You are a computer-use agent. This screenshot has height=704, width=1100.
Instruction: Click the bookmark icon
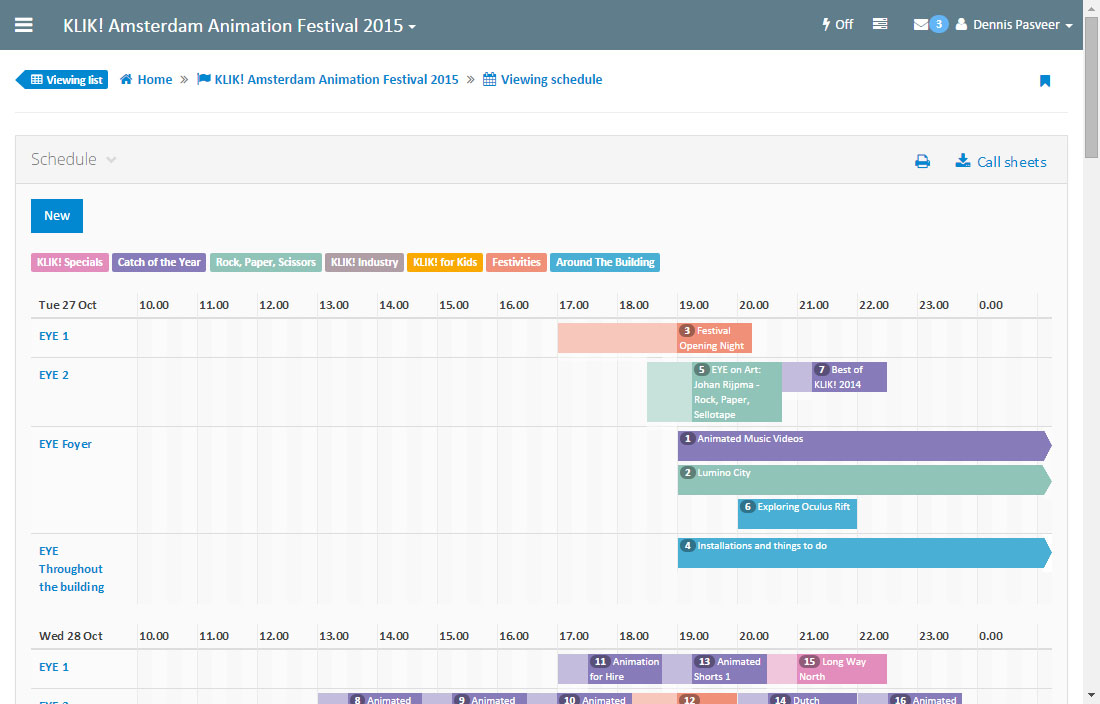click(1045, 81)
